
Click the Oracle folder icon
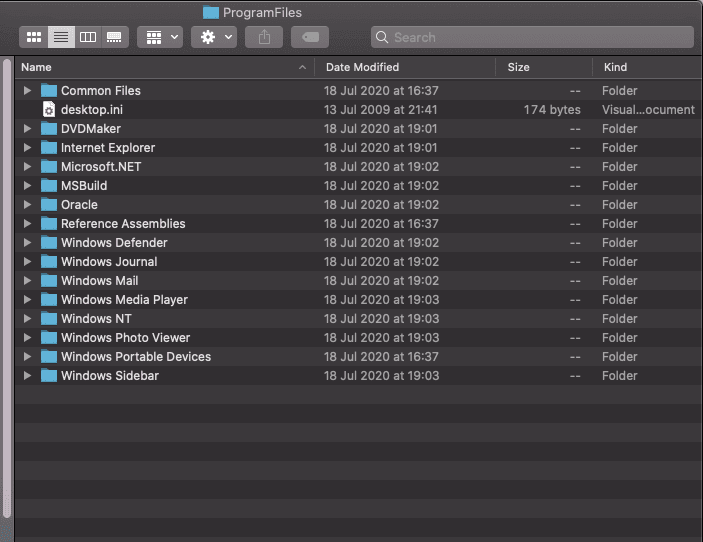(x=49, y=204)
